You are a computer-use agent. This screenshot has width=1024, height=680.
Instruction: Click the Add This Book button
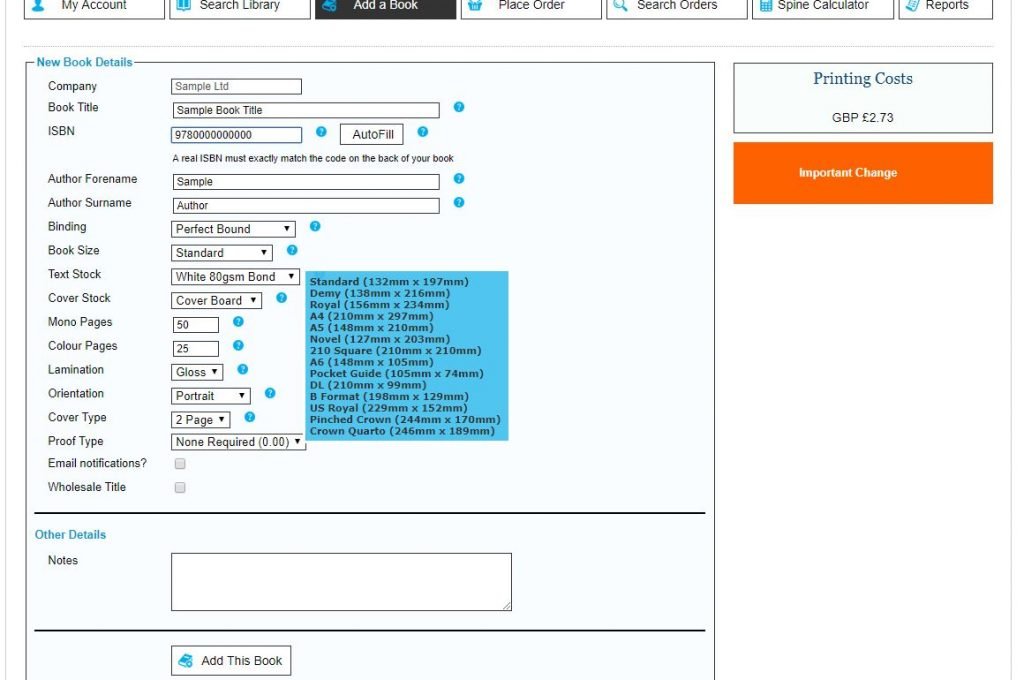tap(230, 660)
